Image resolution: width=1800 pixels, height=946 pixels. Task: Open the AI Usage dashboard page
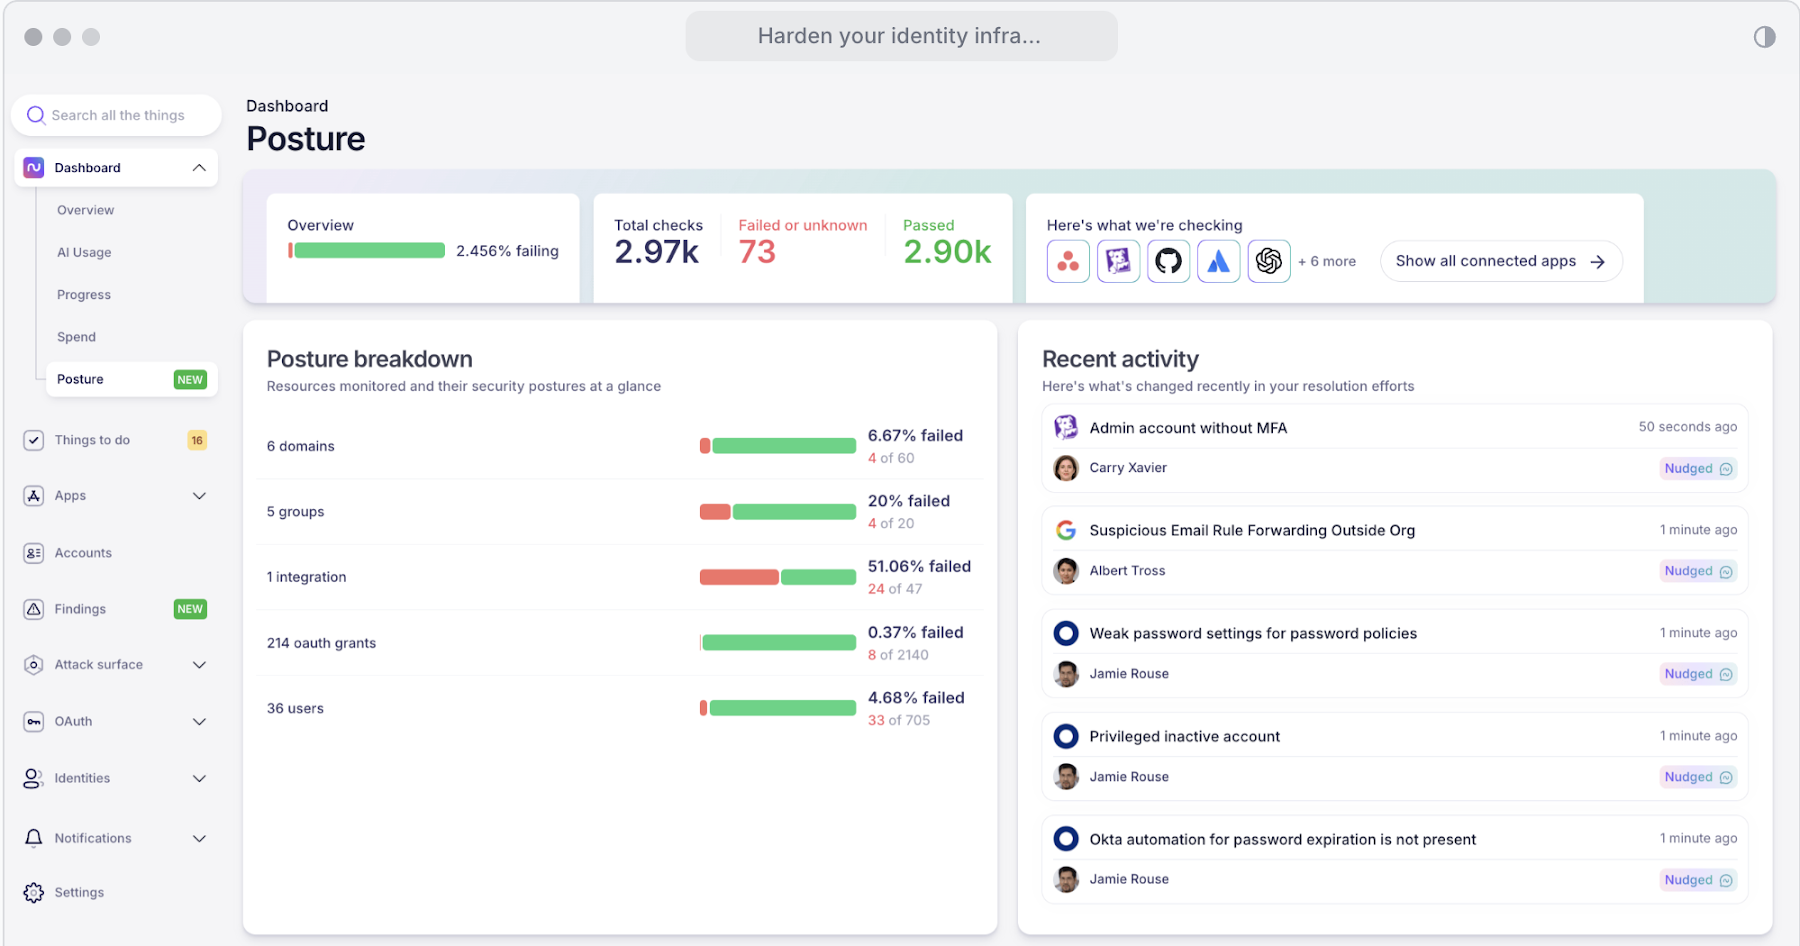(84, 253)
